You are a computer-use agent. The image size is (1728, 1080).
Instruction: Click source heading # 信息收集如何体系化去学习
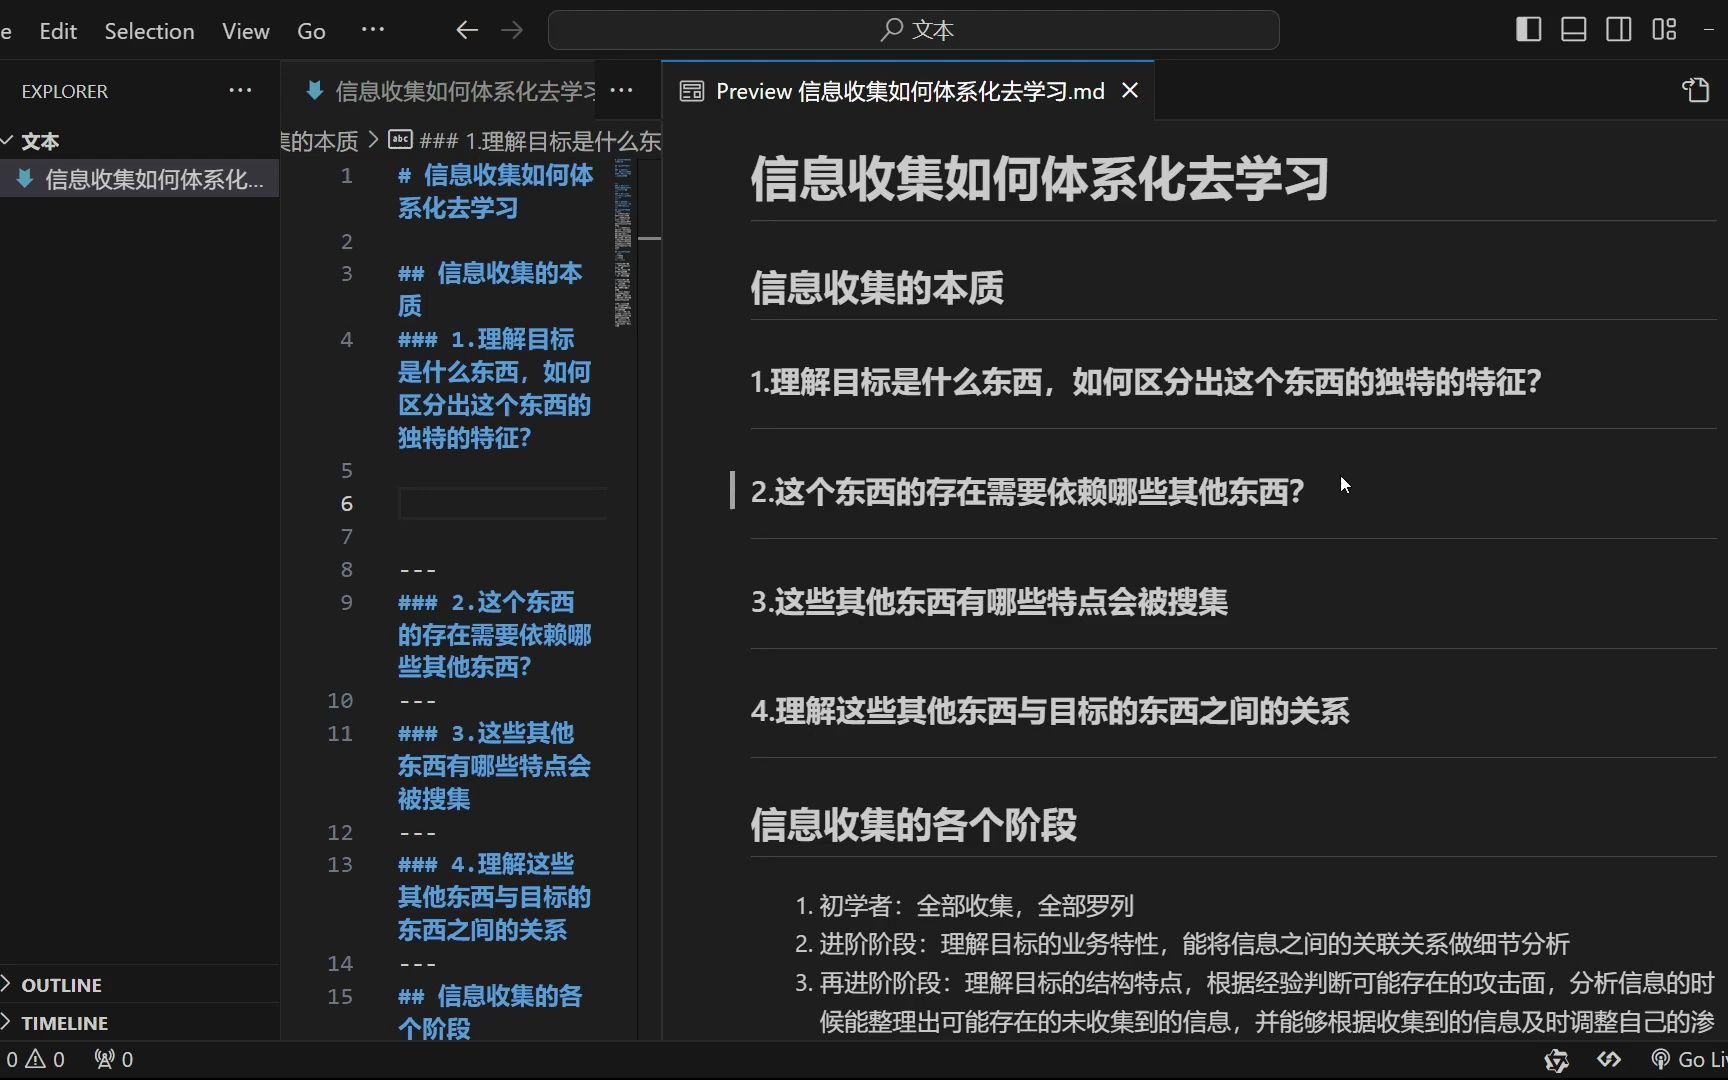(496, 191)
